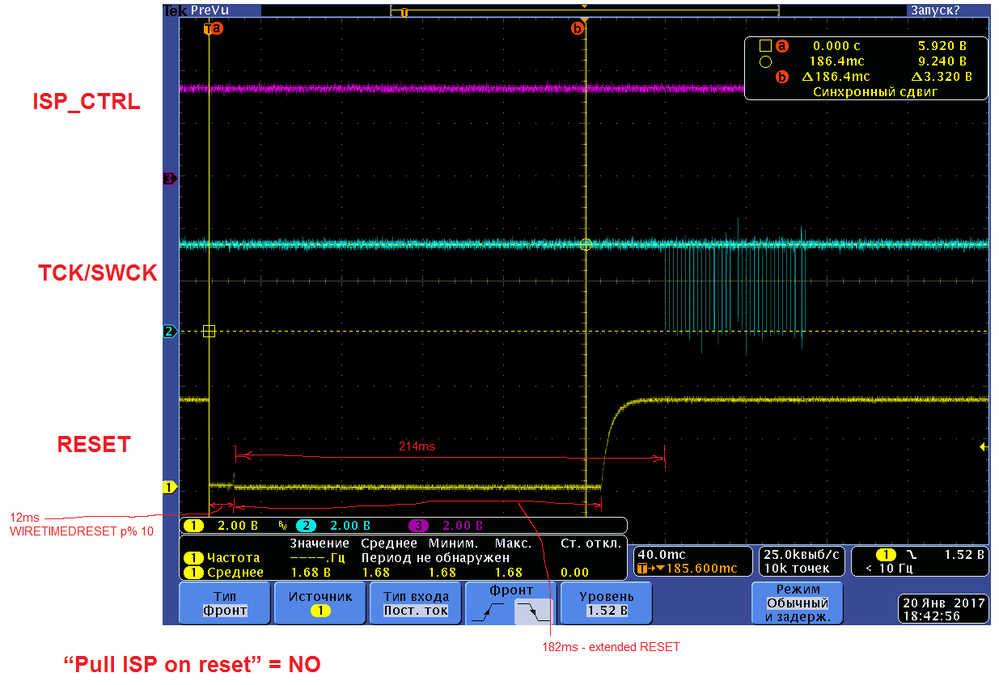This screenshot has height=685, width=999.
Task: Click the channel 3 ground marker
Action: pyautogui.click(x=169, y=178)
